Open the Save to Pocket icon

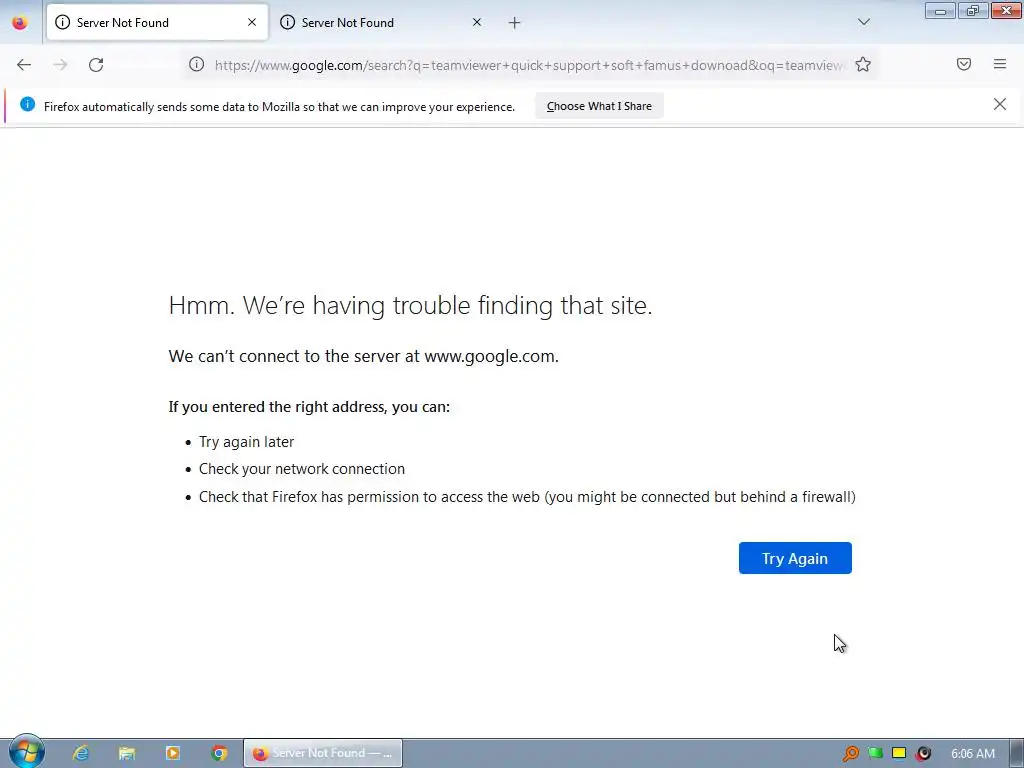click(964, 64)
